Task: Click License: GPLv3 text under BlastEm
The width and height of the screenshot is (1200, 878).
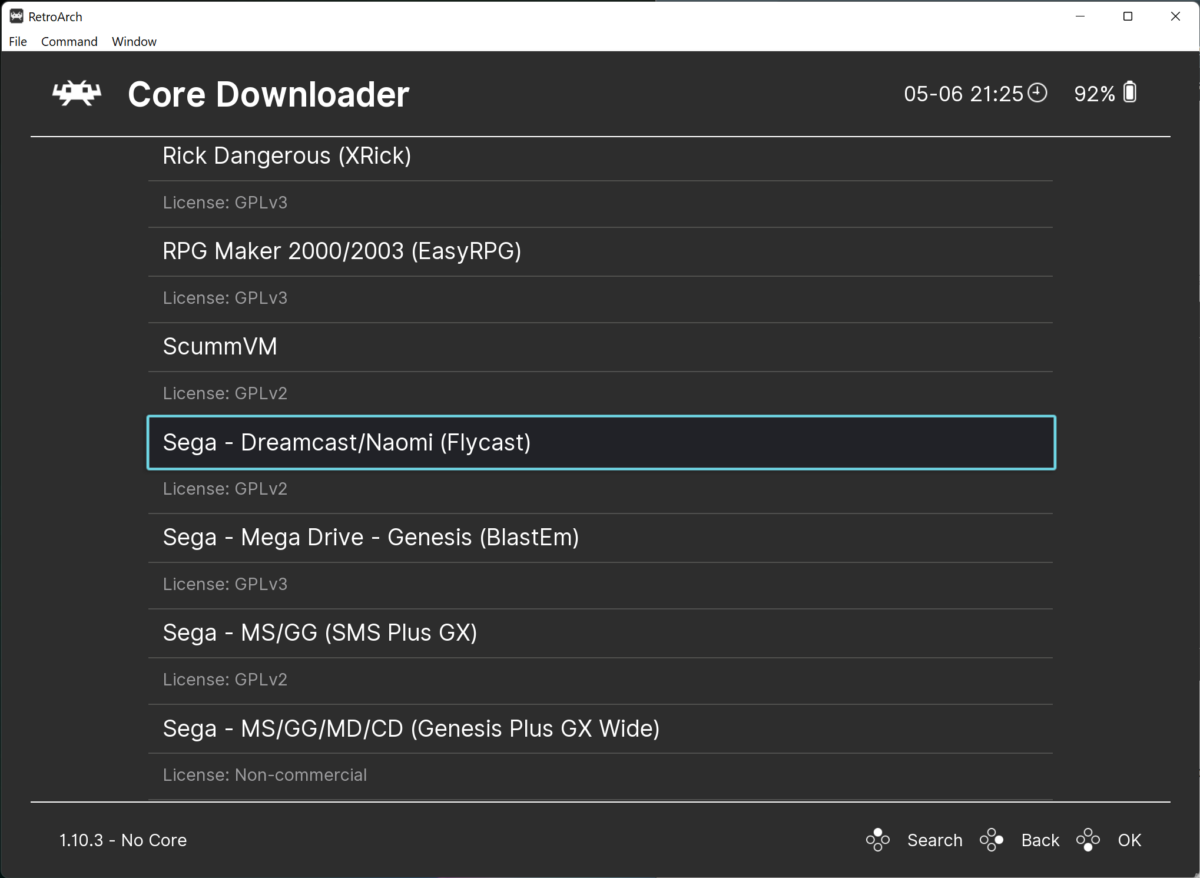Action: point(225,584)
